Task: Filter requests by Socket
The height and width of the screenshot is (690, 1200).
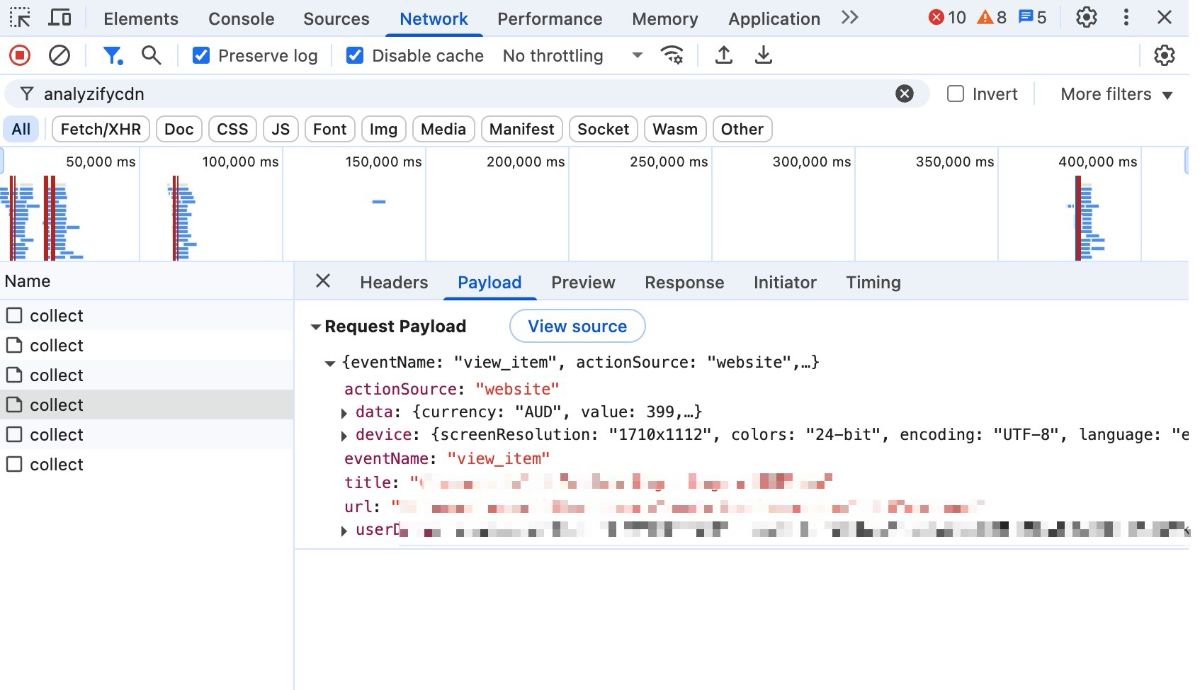Action: (x=603, y=129)
